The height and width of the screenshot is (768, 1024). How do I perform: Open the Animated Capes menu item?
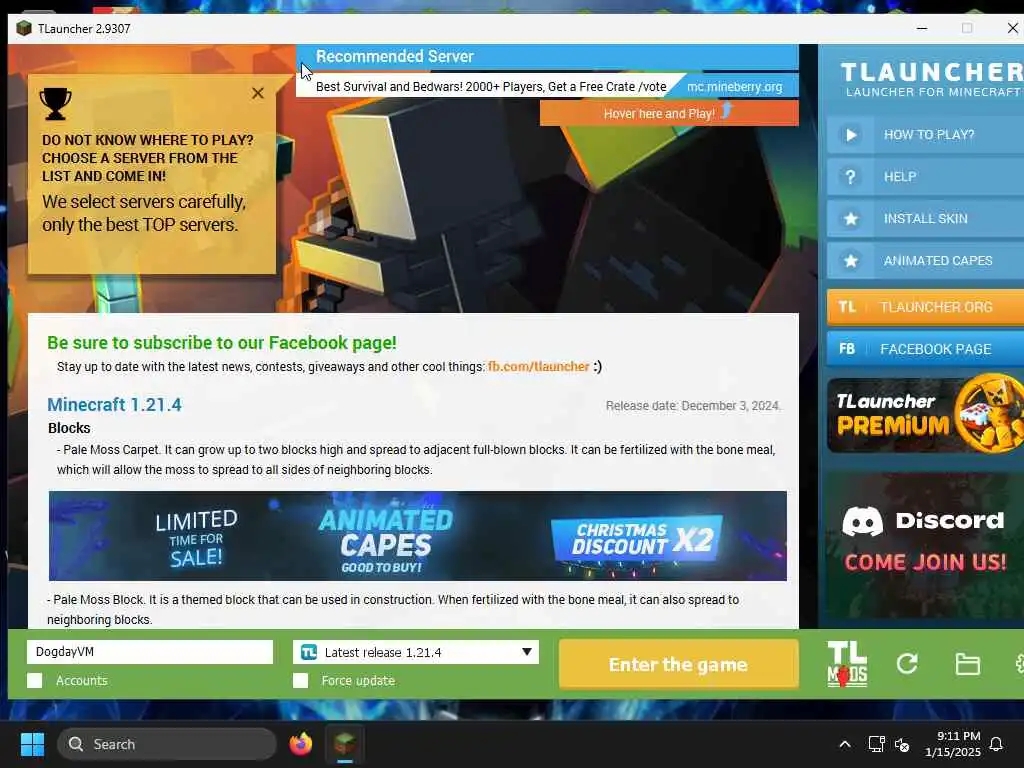click(x=925, y=261)
